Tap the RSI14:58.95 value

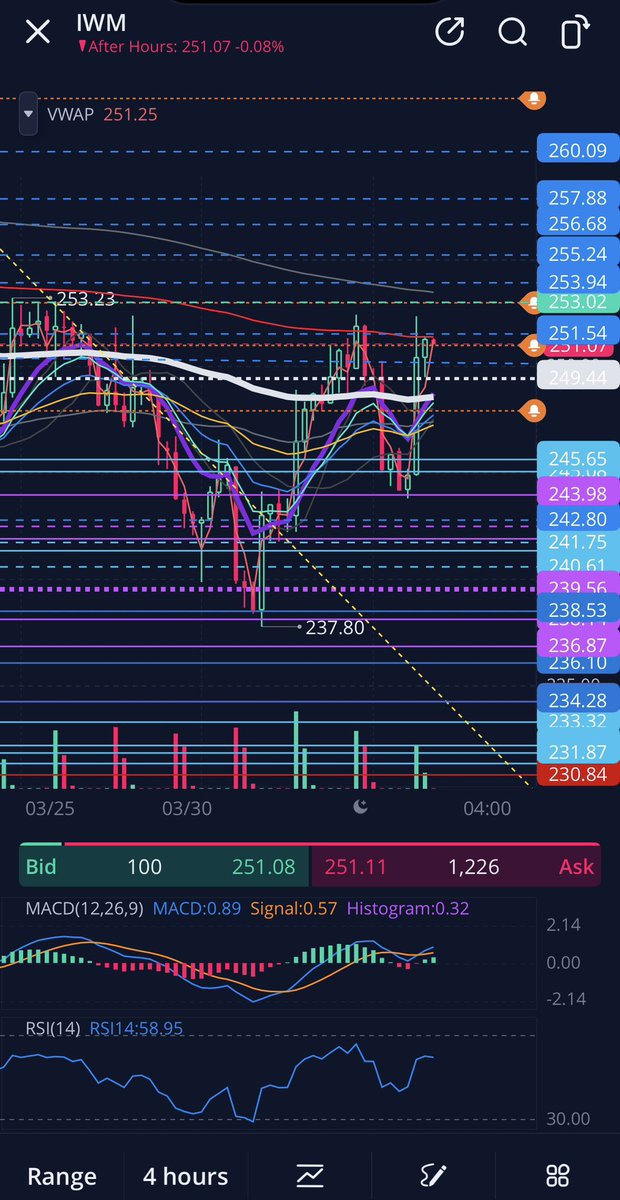pyautogui.click(x=136, y=1028)
